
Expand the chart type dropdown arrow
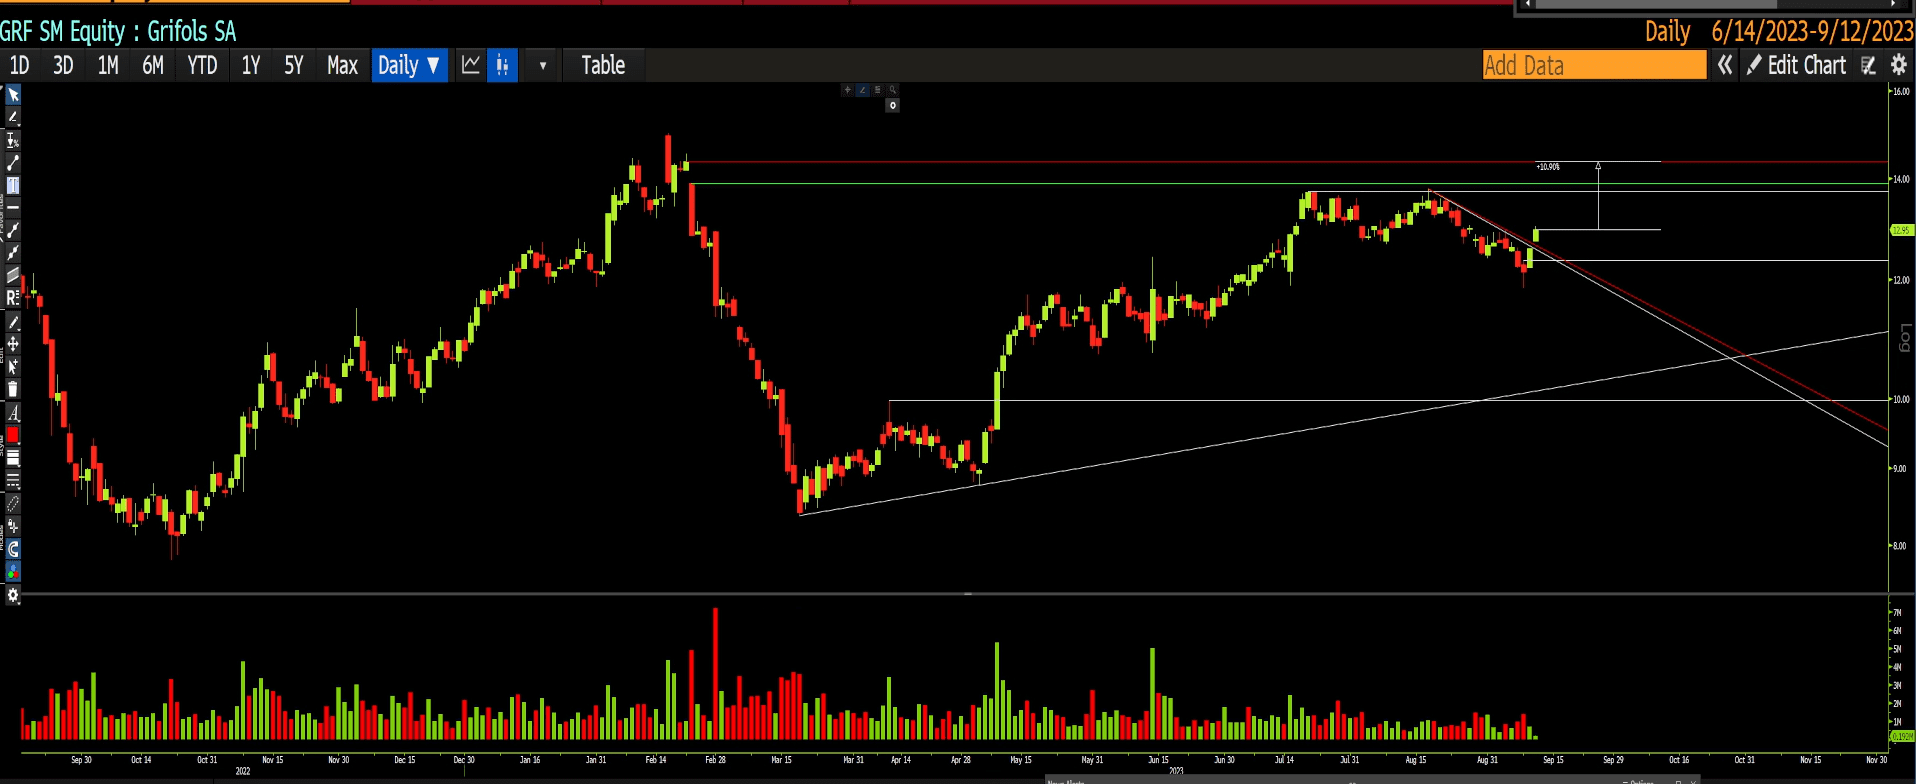543,66
